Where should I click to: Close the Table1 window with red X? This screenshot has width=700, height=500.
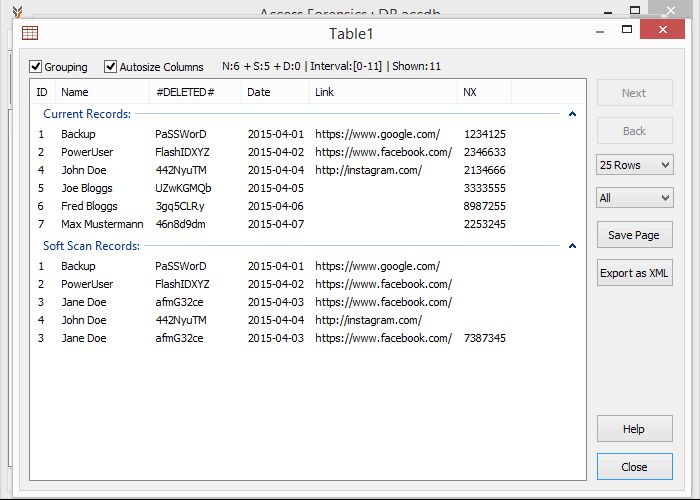tap(662, 29)
